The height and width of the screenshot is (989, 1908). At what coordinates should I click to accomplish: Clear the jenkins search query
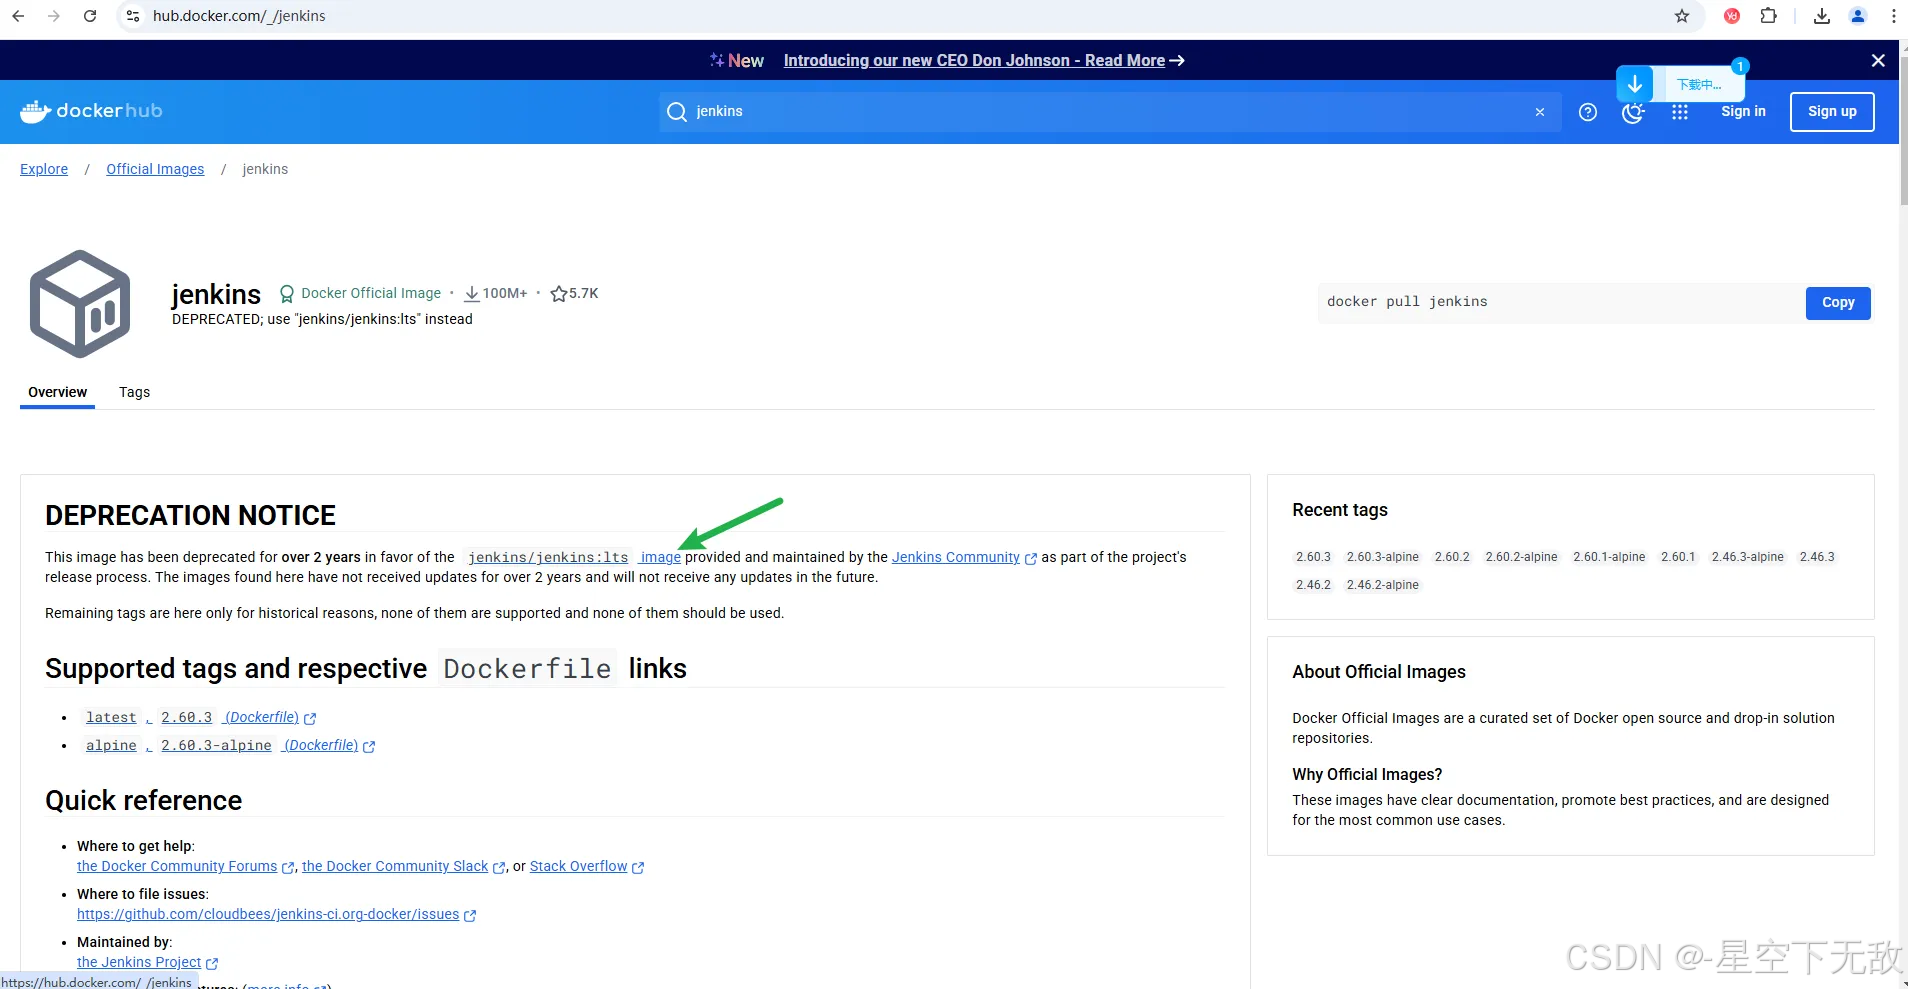[x=1540, y=112]
